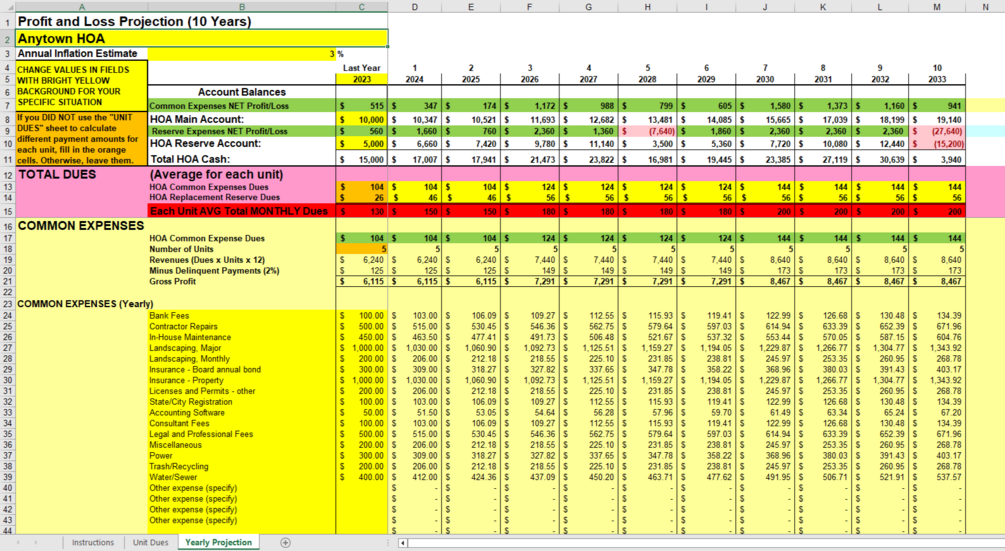Click the 'Account Balances' heading
Viewport: 1005px width, 551px height.
242,92
